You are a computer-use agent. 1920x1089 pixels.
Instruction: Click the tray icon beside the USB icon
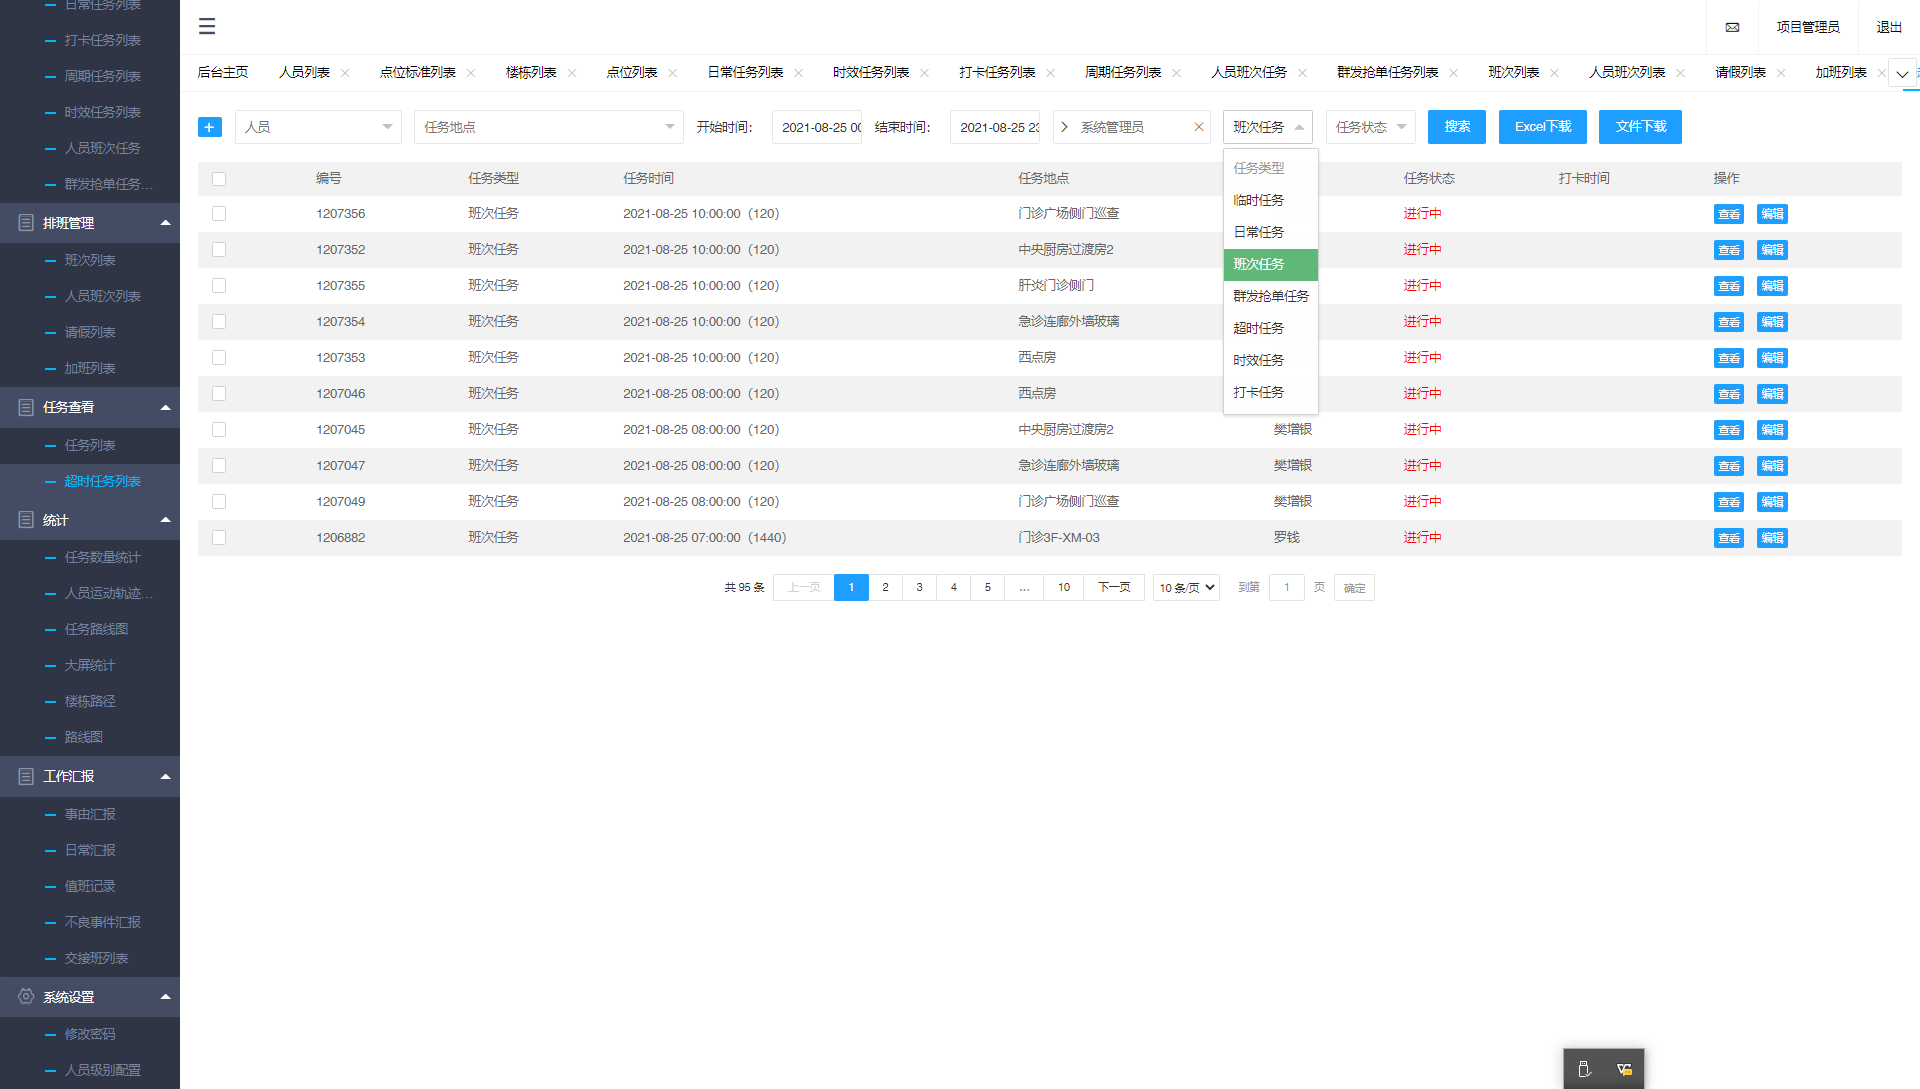1624,1069
